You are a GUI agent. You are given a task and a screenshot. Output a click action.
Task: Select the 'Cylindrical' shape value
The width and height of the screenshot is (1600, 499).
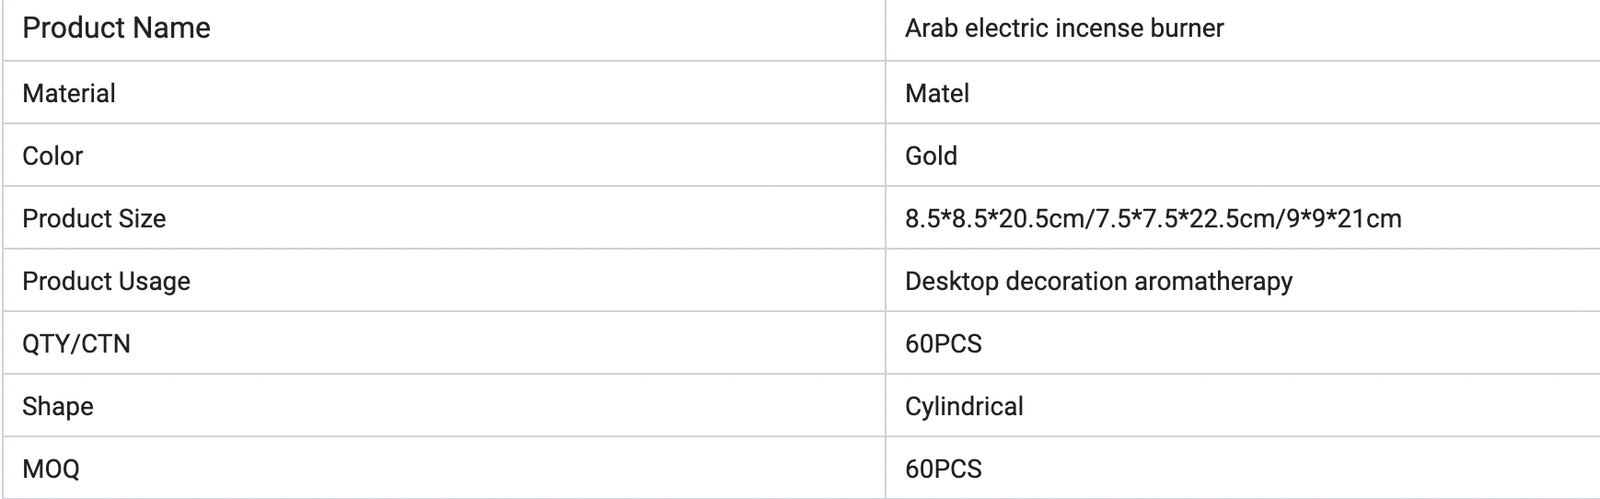point(964,406)
